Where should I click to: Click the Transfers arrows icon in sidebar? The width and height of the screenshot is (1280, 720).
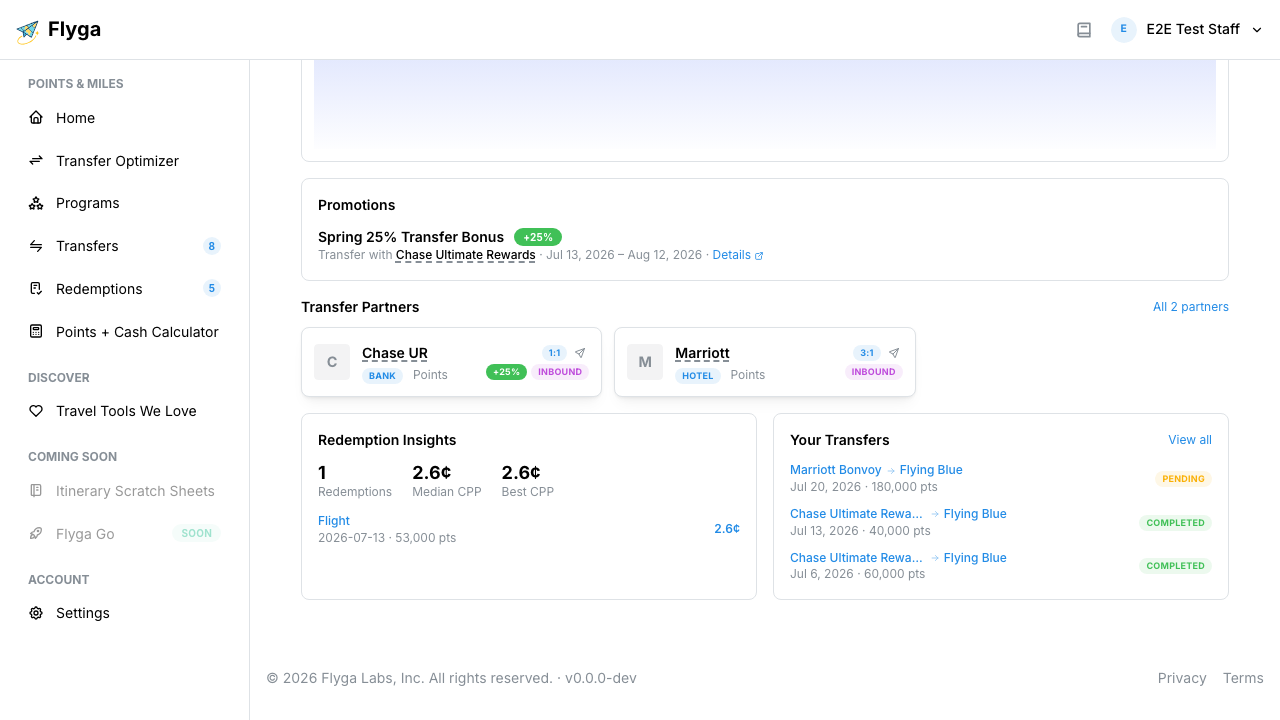36,246
